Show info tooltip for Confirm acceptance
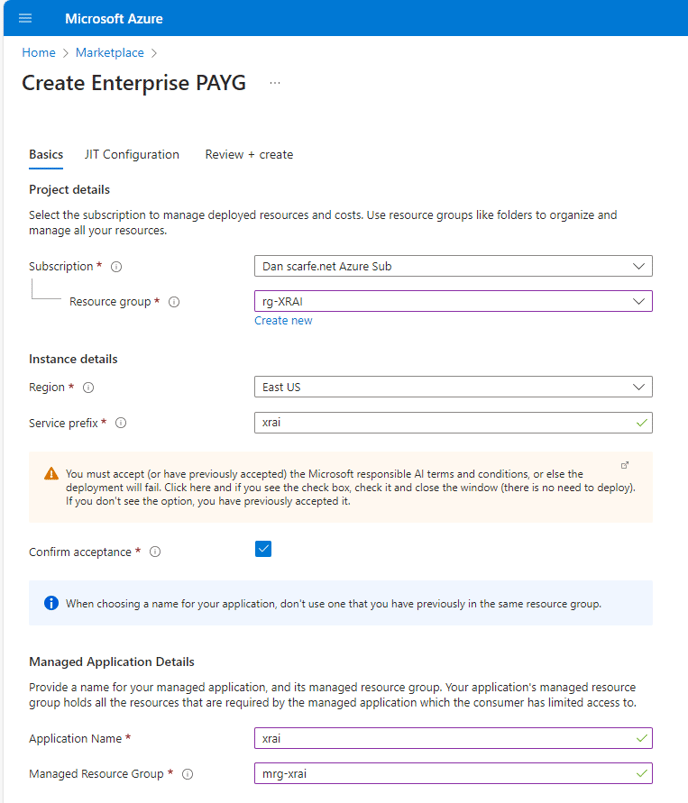This screenshot has width=688, height=803. tap(155, 552)
